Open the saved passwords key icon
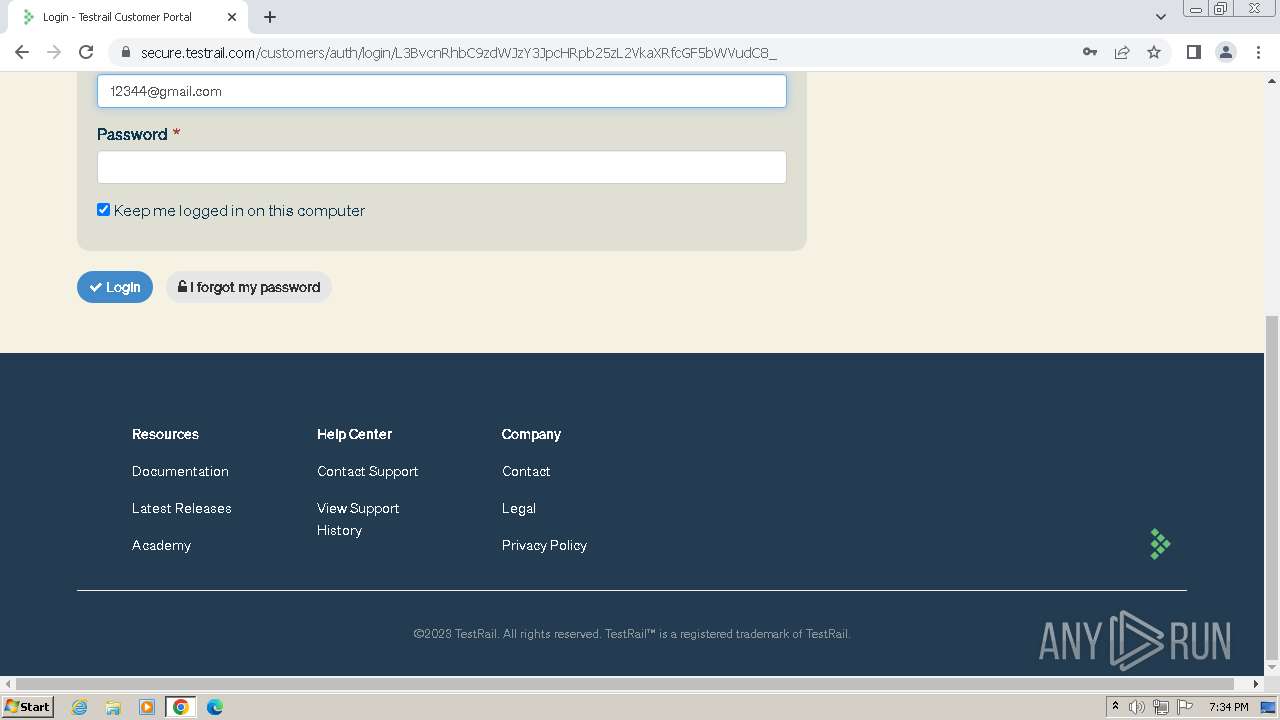The height and width of the screenshot is (720, 1280). [1090, 52]
